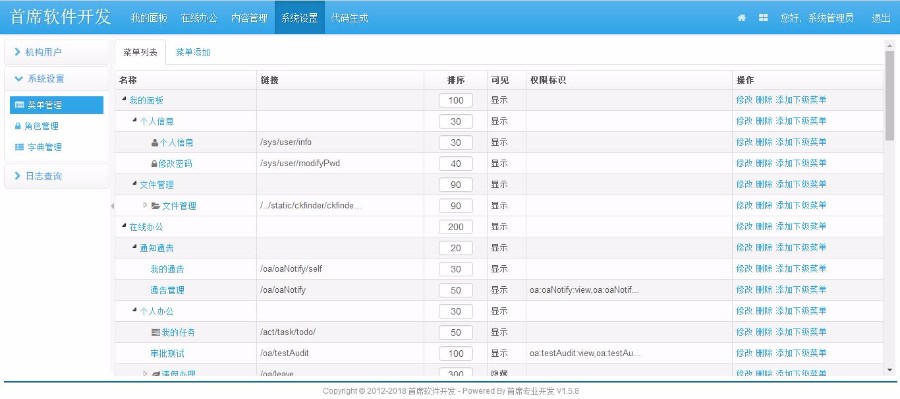Click the folder icon in 文件管理 row
900x399 pixels.
click(x=156, y=206)
